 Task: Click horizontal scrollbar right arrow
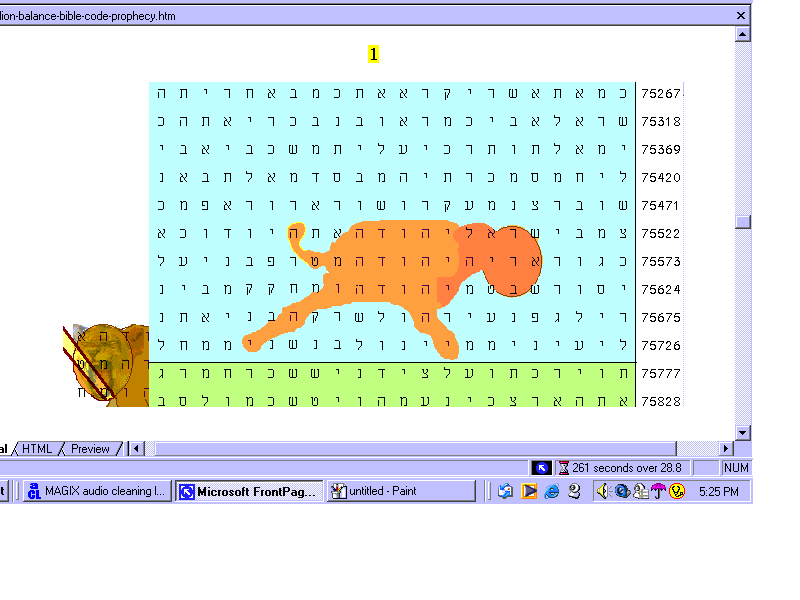pos(726,449)
